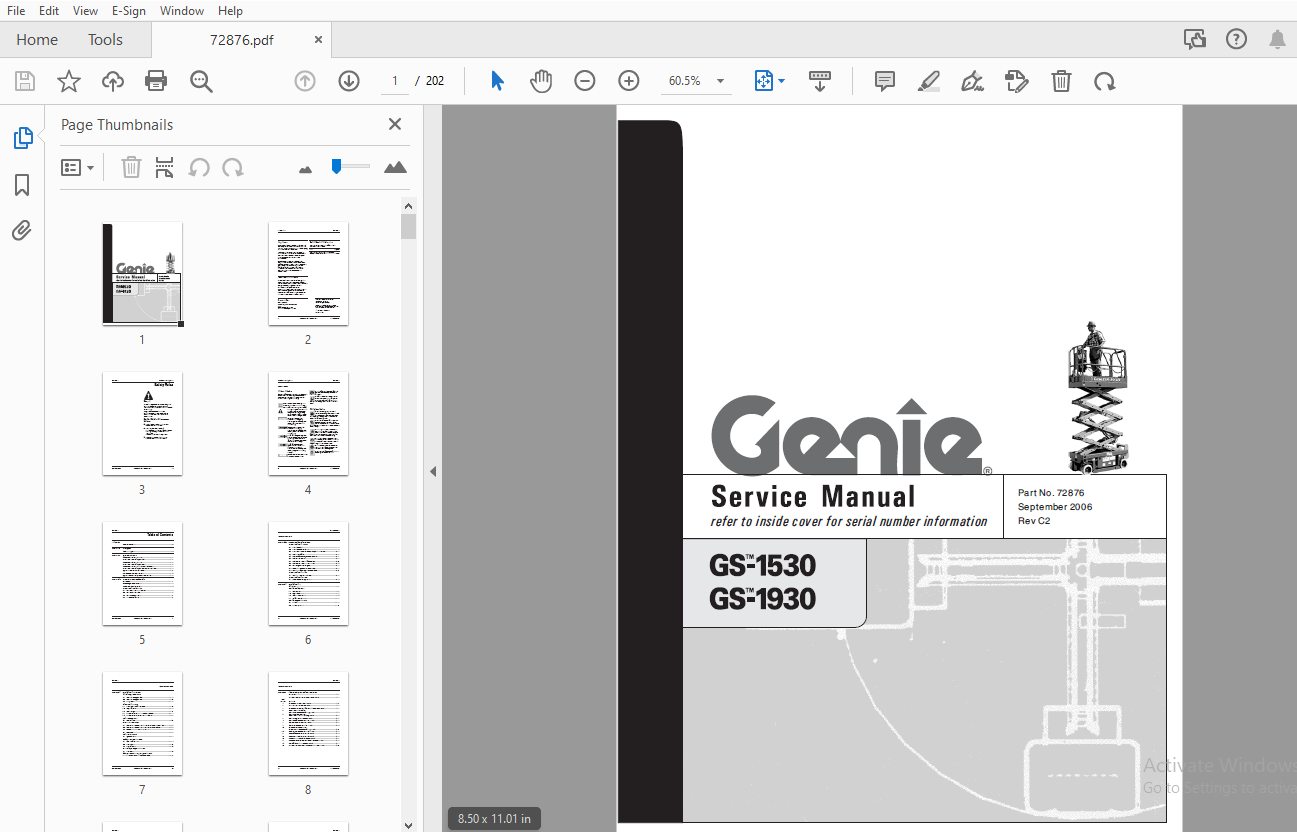Open the Sign document pen tool
The height and width of the screenshot is (832, 1297).
pyautogui.click(x=972, y=81)
